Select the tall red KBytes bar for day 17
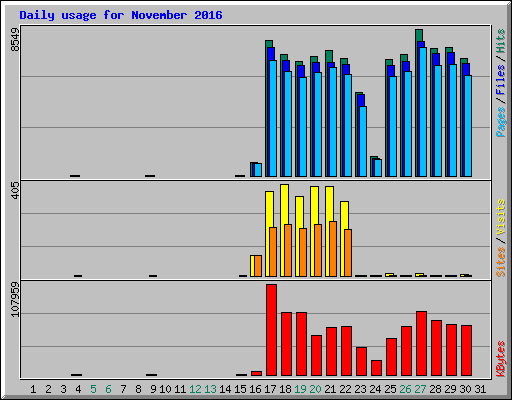 click(x=271, y=330)
